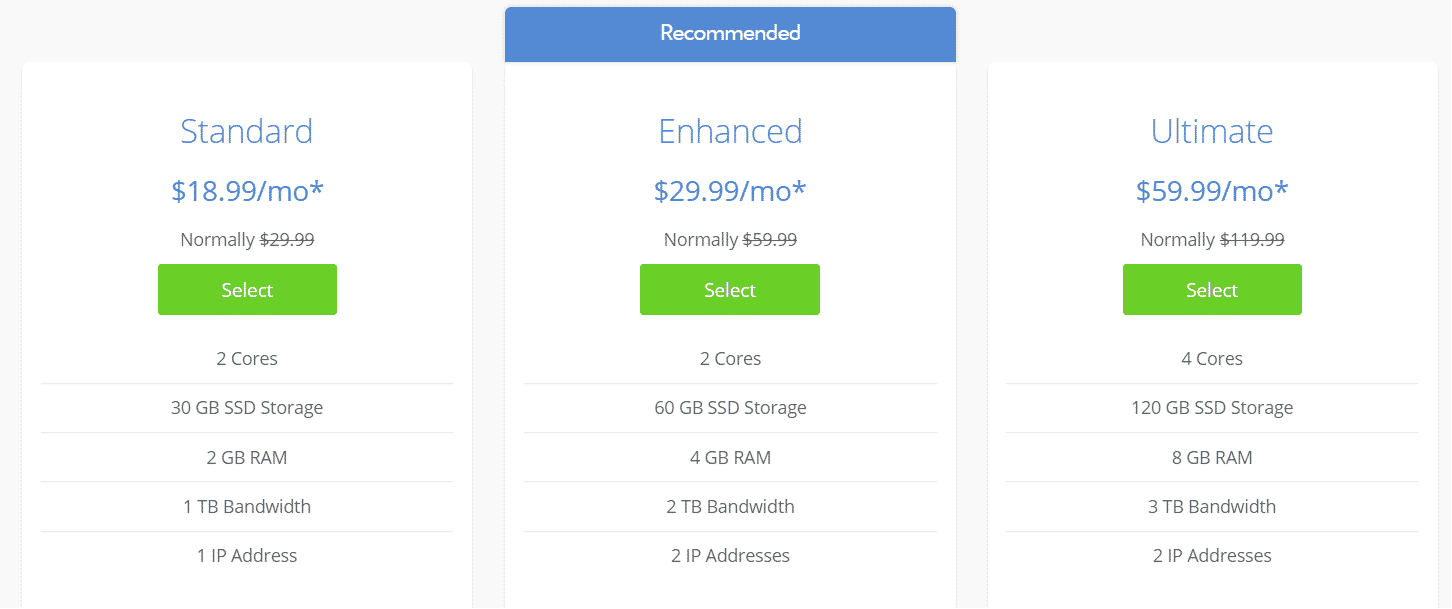This screenshot has height=609, width=1452.
Task: Click 2 IP Addresses in Ultimate plan
Action: (1212, 556)
